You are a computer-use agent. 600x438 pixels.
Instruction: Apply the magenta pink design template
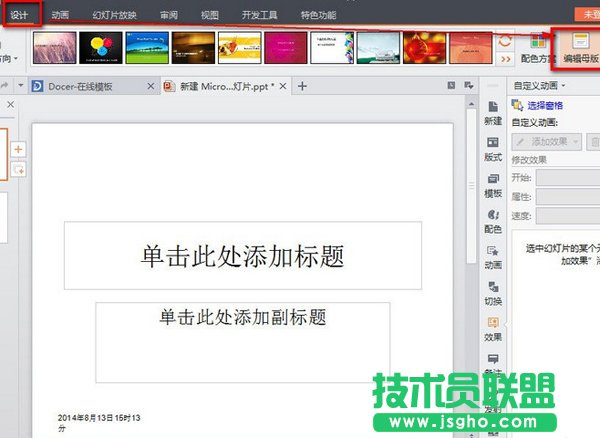click(286, 48)
